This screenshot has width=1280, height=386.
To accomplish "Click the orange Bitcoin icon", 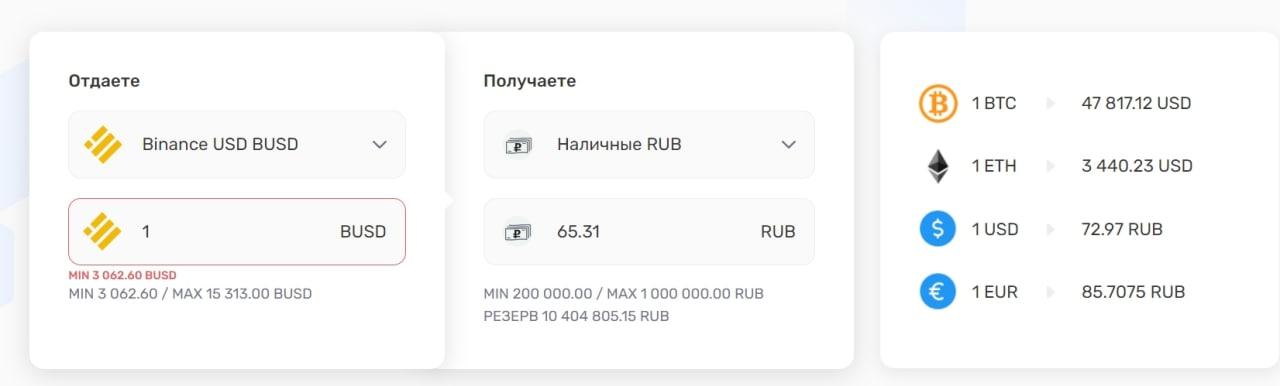I will [938, 103].
